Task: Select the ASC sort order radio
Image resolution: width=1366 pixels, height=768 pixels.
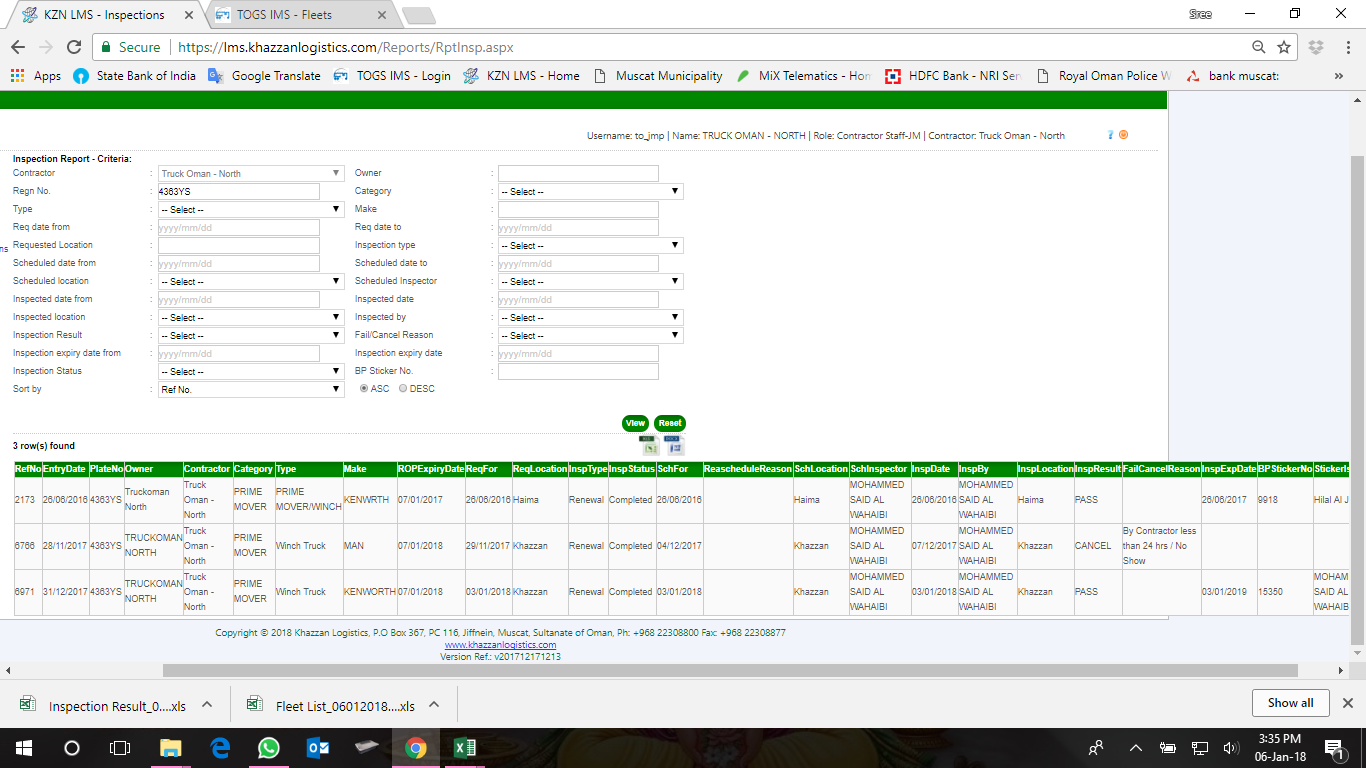Action: [x=365, y=389]
